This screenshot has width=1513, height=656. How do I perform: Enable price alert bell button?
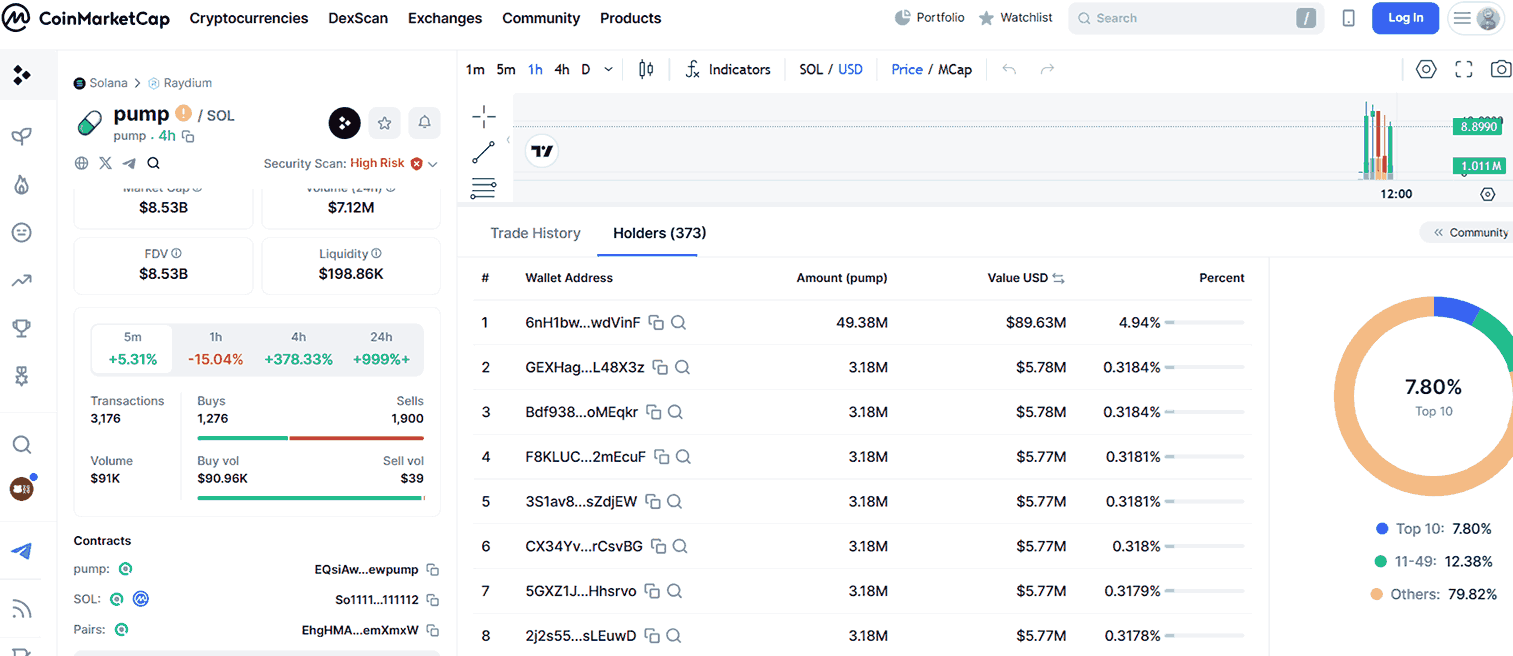[x=424, y=123]
